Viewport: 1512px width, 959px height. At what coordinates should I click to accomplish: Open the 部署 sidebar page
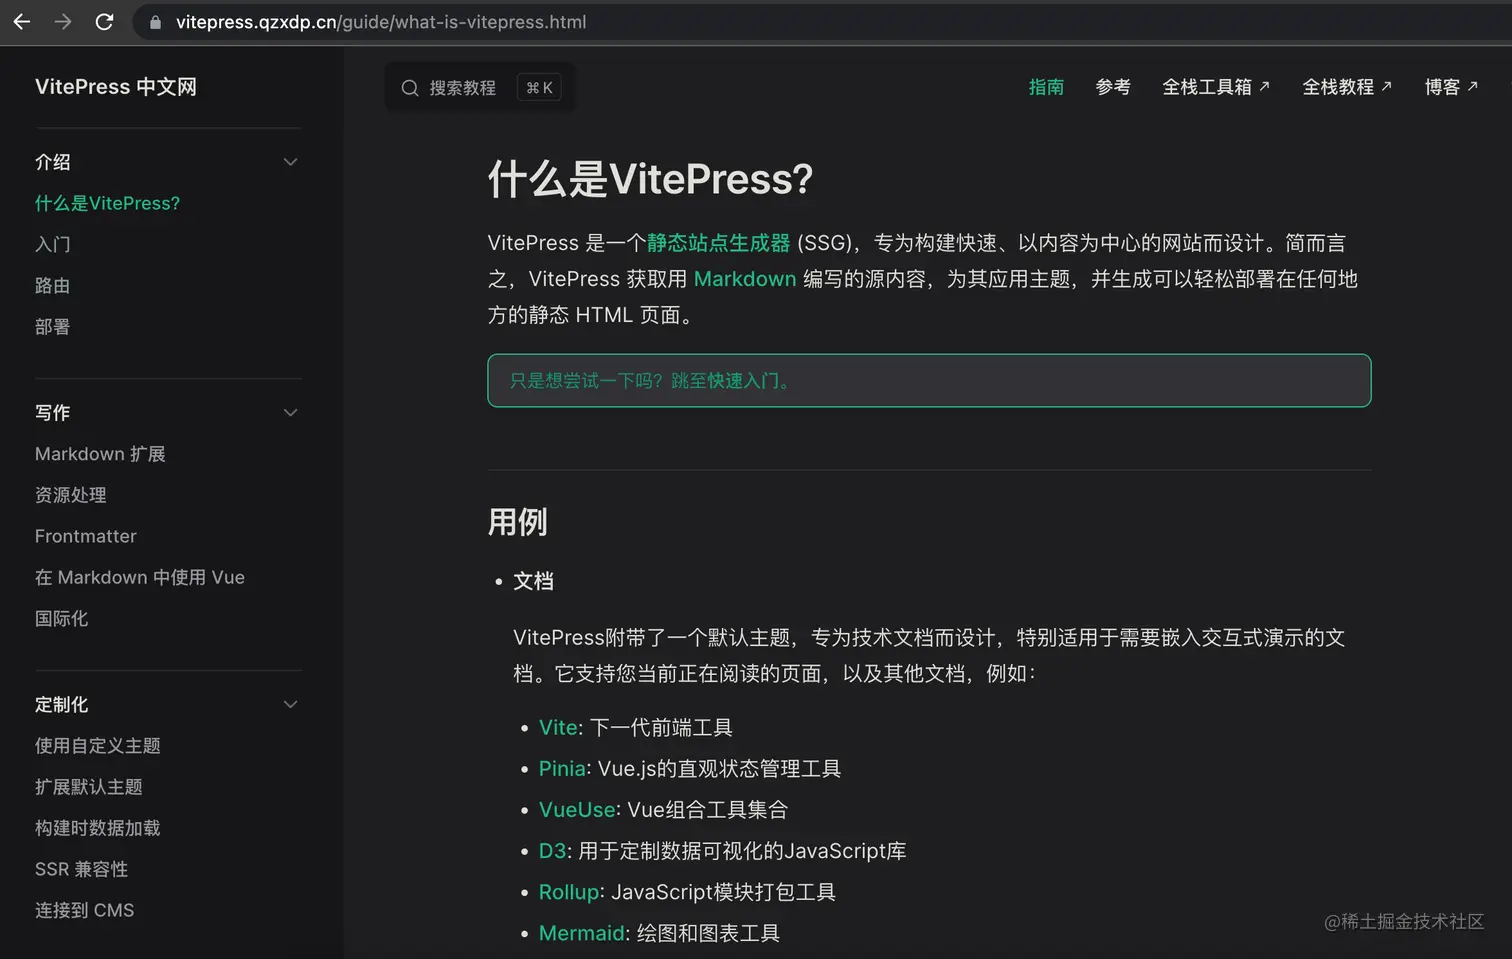tap(53, 327)
